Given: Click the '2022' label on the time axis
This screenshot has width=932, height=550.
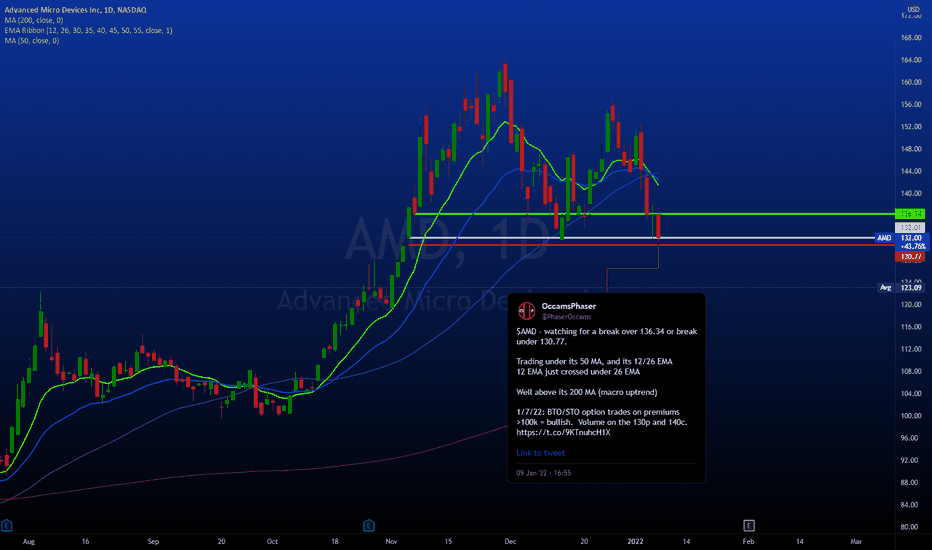Looking at the screenshot, I should point(635,541).
